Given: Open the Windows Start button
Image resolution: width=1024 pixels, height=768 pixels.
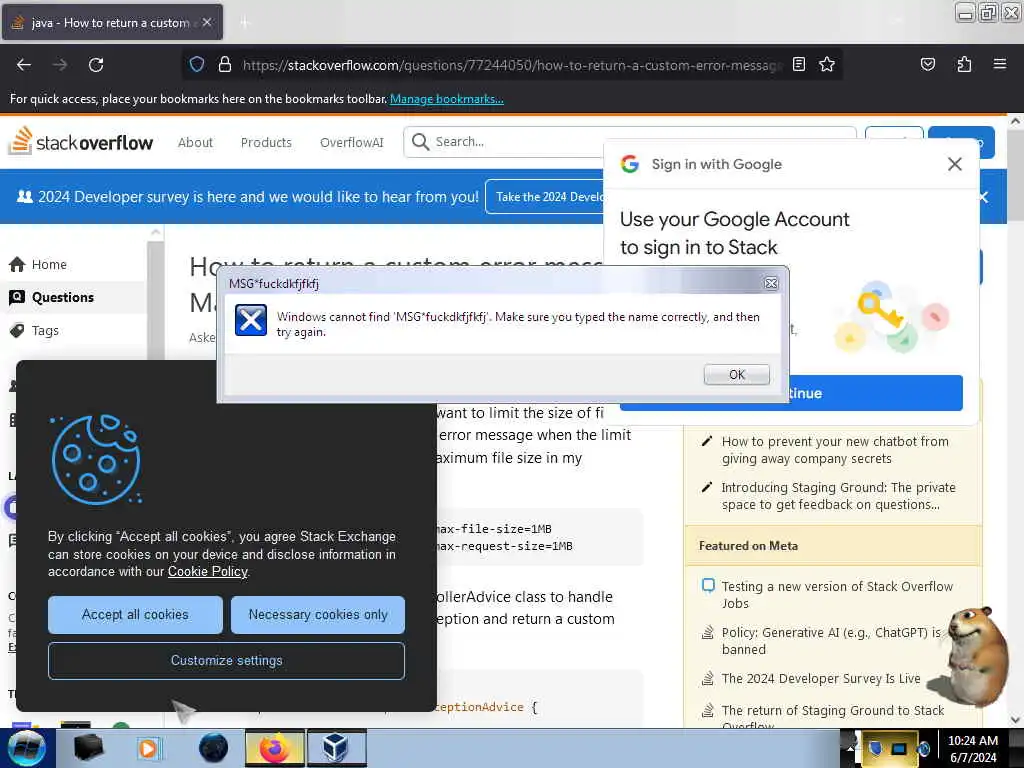Looking at the screenshot, I should tap(26, 748).
